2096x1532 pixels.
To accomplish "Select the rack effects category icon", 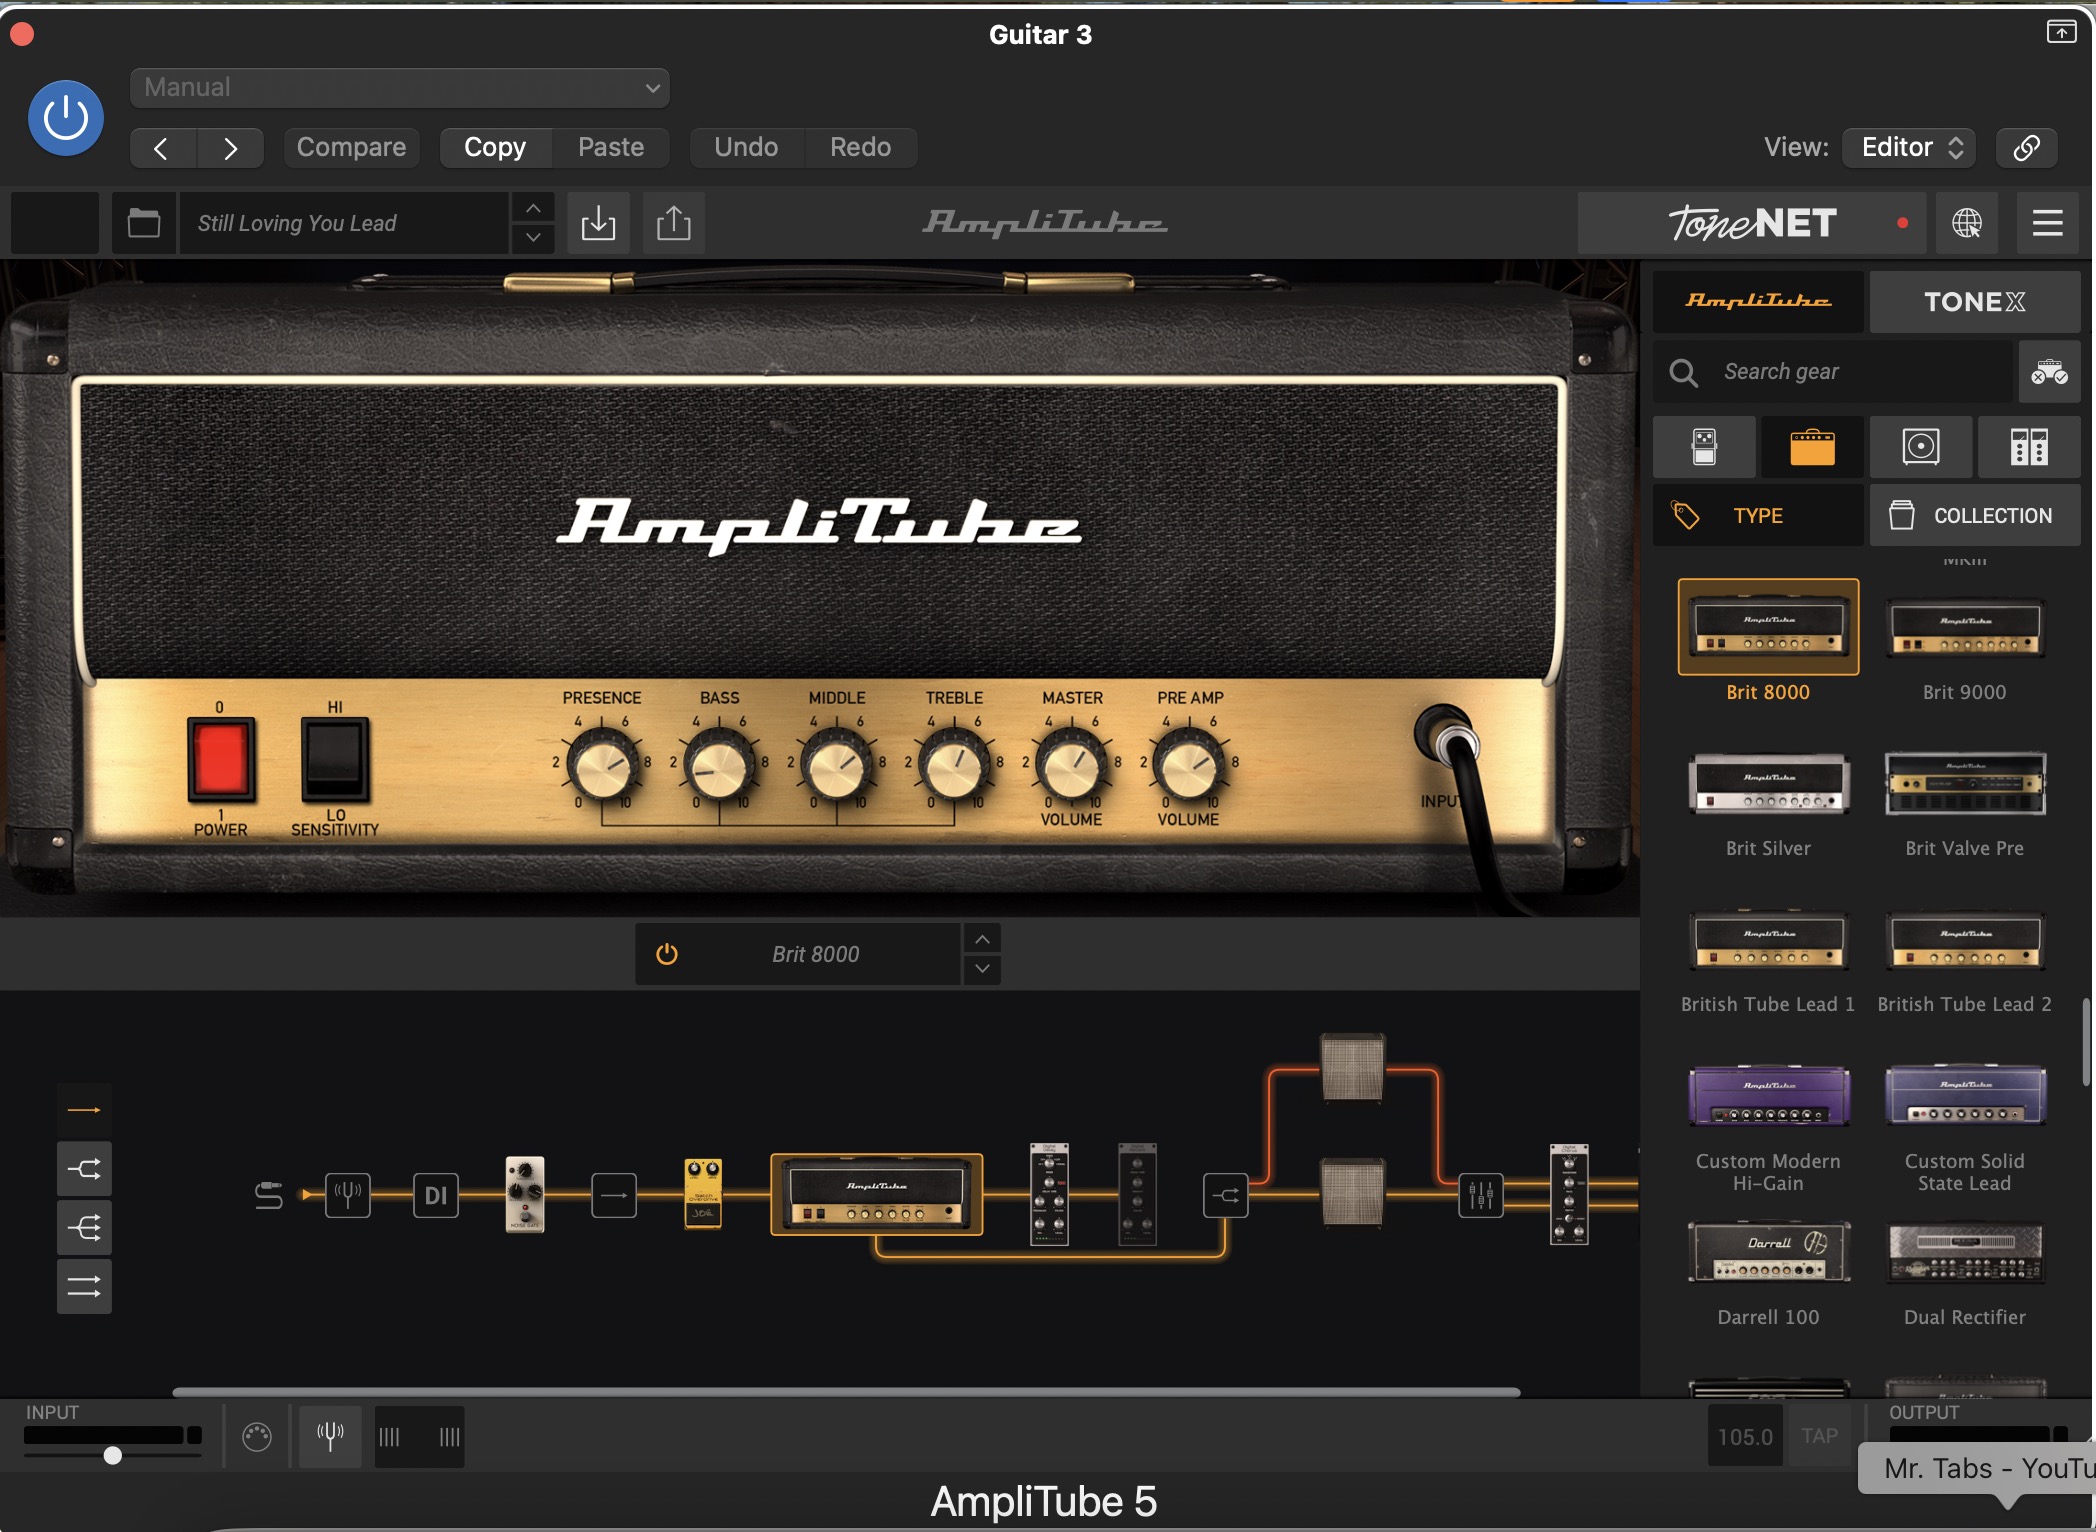I will tap(2029, 447).
